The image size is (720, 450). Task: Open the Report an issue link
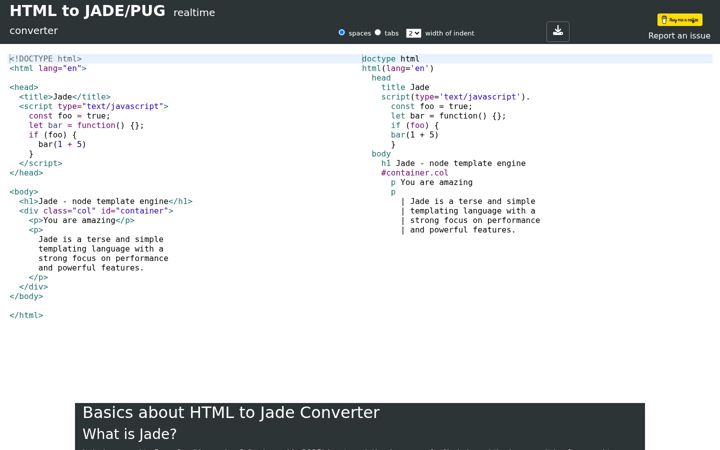[x=679, y=36]
